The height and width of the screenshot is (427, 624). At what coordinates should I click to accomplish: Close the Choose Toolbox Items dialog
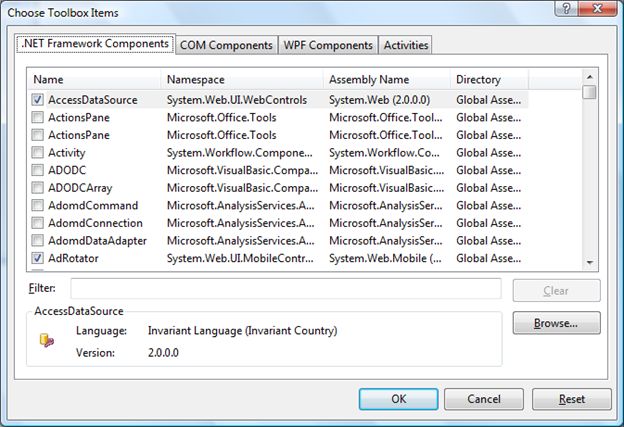[598, 8]
